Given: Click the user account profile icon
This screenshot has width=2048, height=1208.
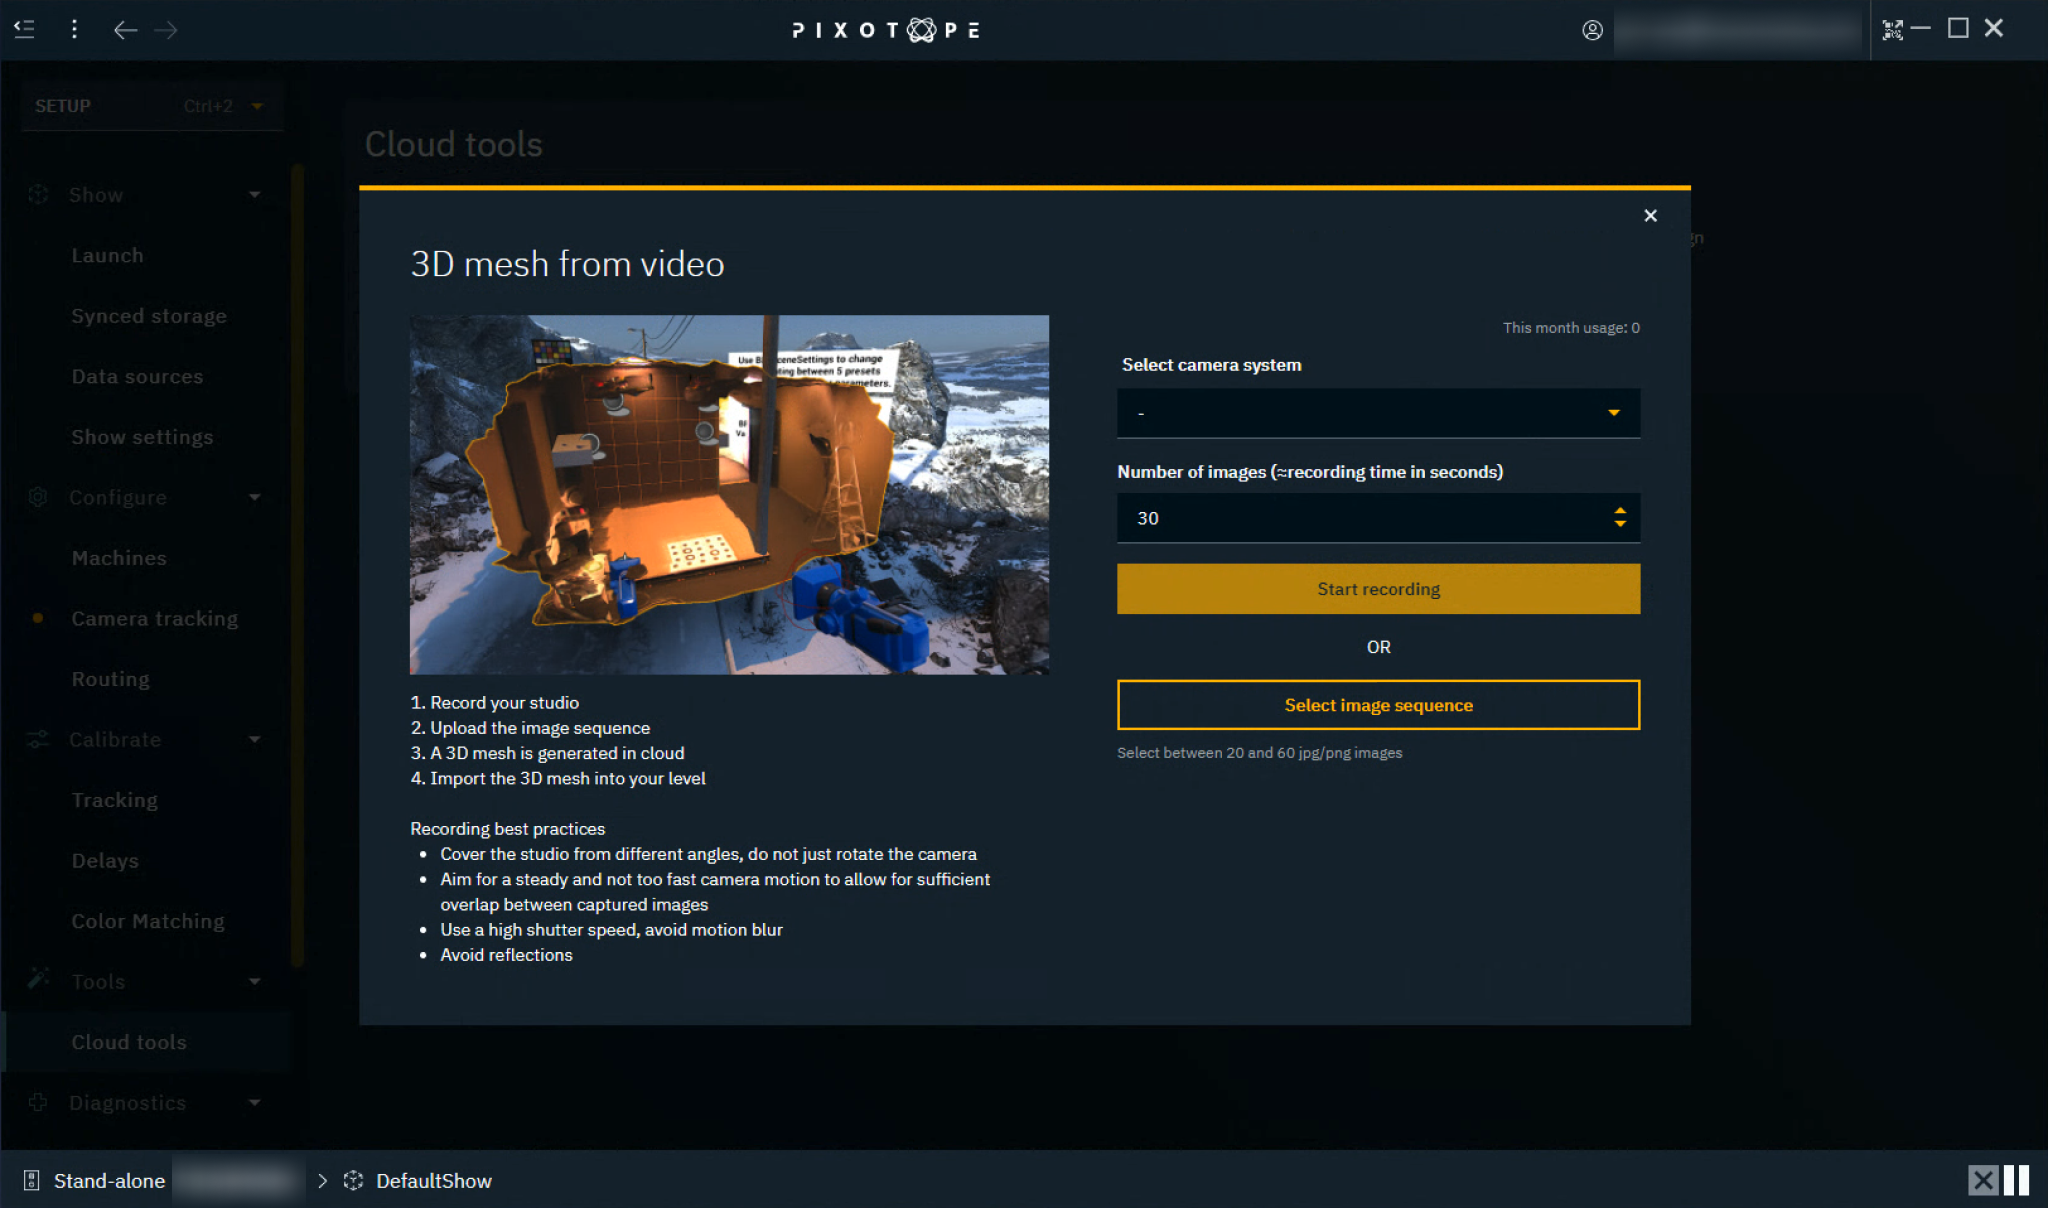Looking at the screenshot, I should tap(1592, 30).
